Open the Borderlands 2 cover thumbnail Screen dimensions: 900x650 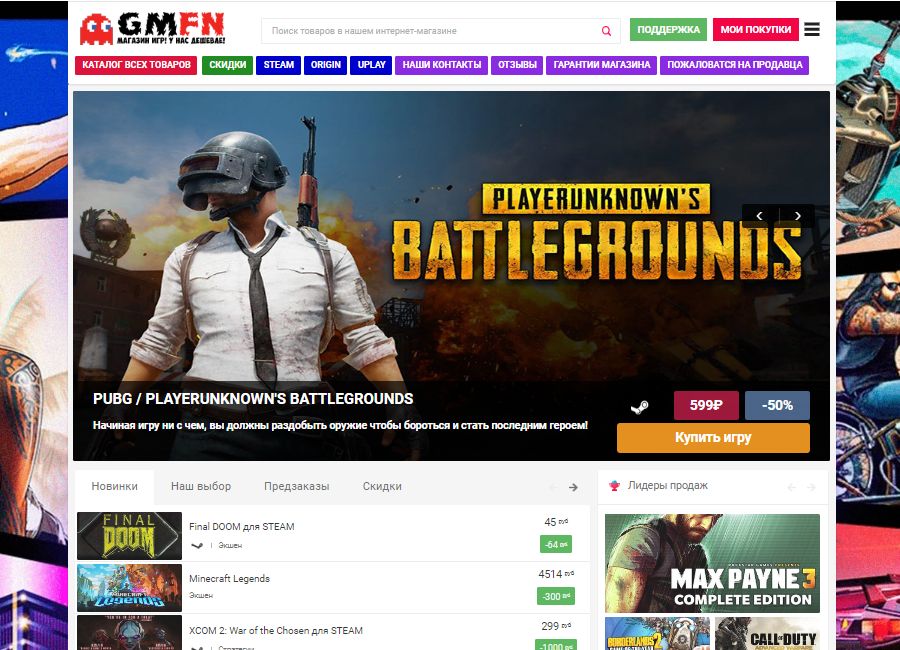(657, 633)
